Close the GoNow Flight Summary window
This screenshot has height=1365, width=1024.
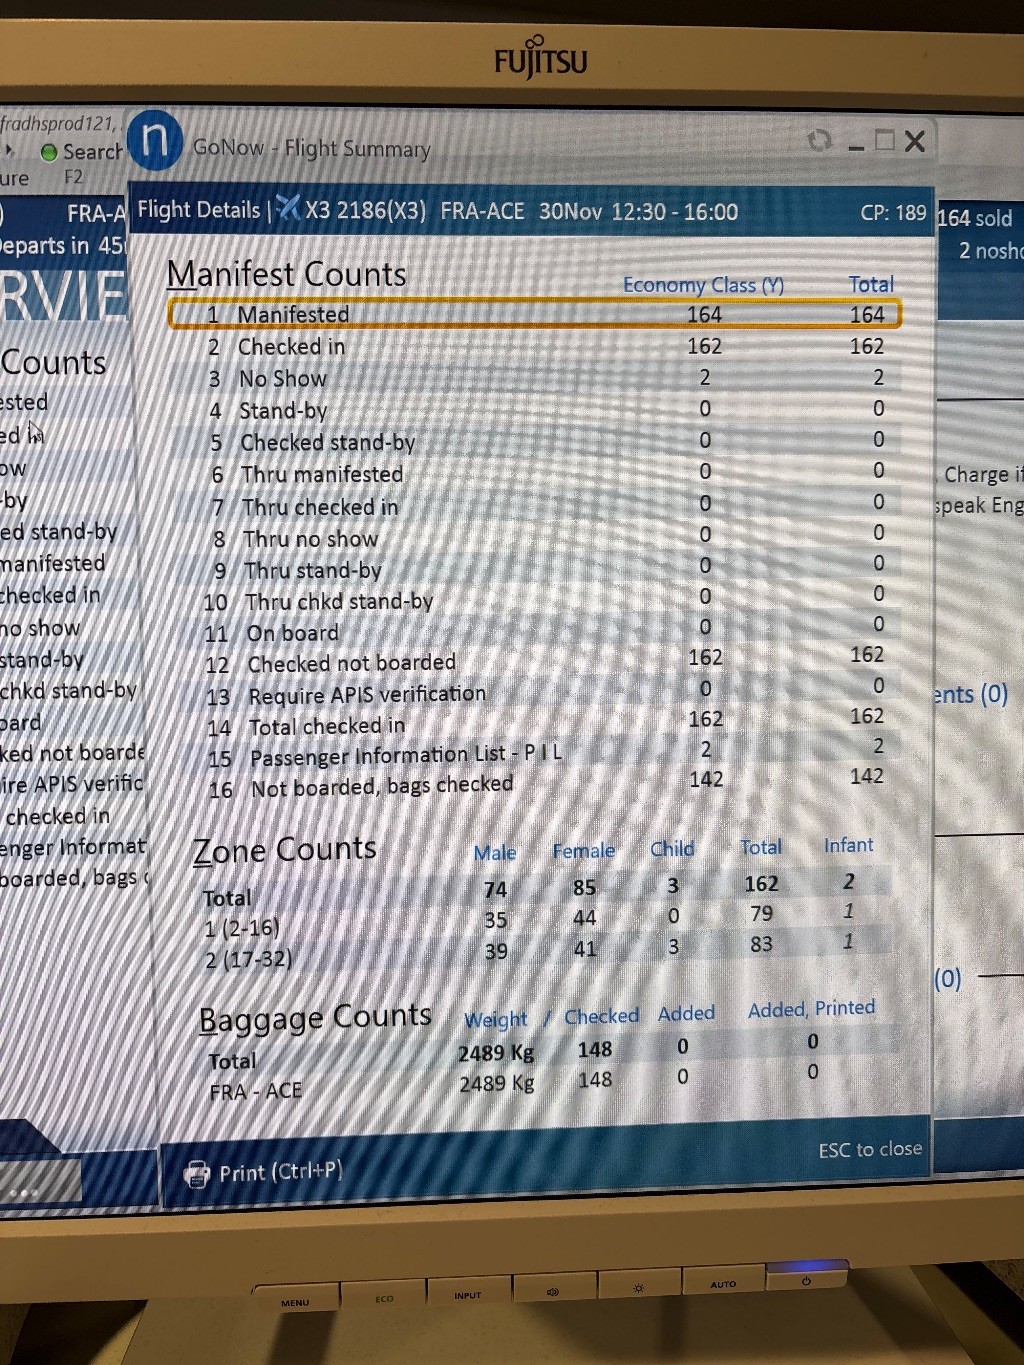click(x=915, y=141)
